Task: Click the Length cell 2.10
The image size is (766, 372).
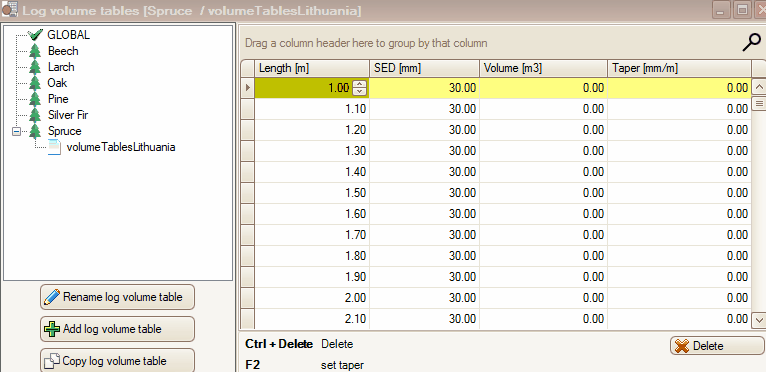Action: point(312,319)
